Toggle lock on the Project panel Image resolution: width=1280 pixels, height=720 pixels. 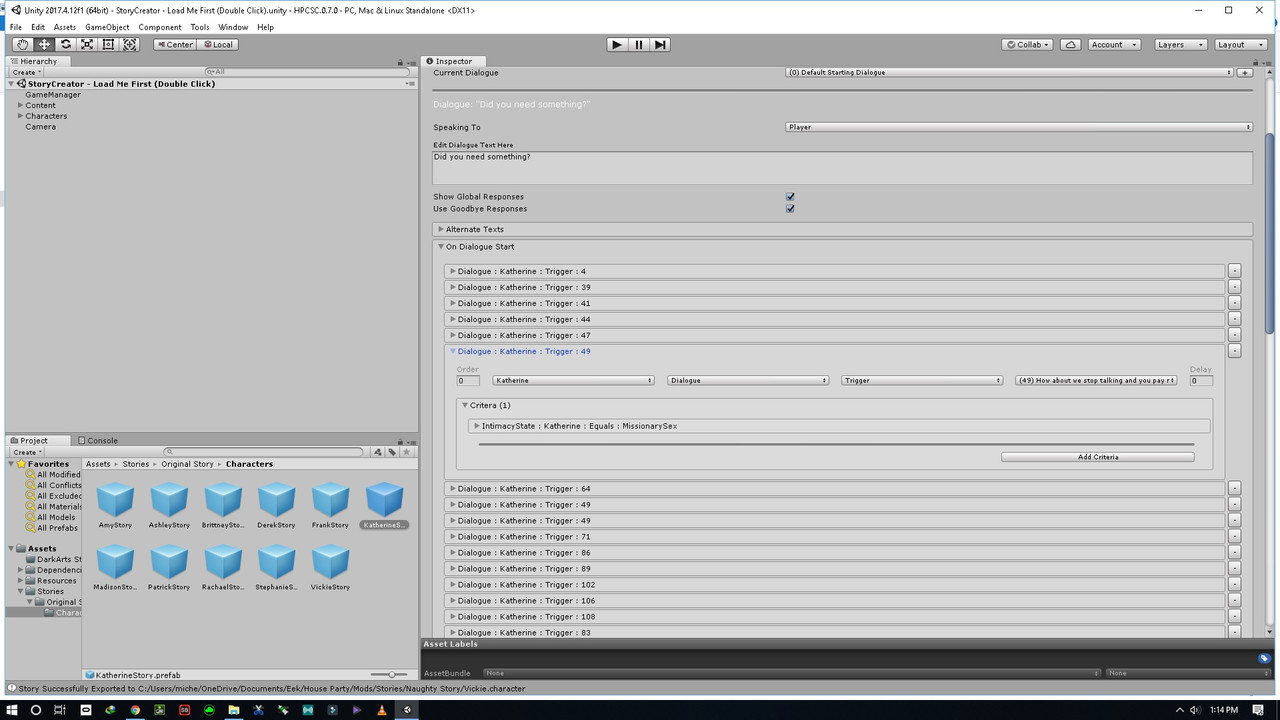click(x=400, y=441)
